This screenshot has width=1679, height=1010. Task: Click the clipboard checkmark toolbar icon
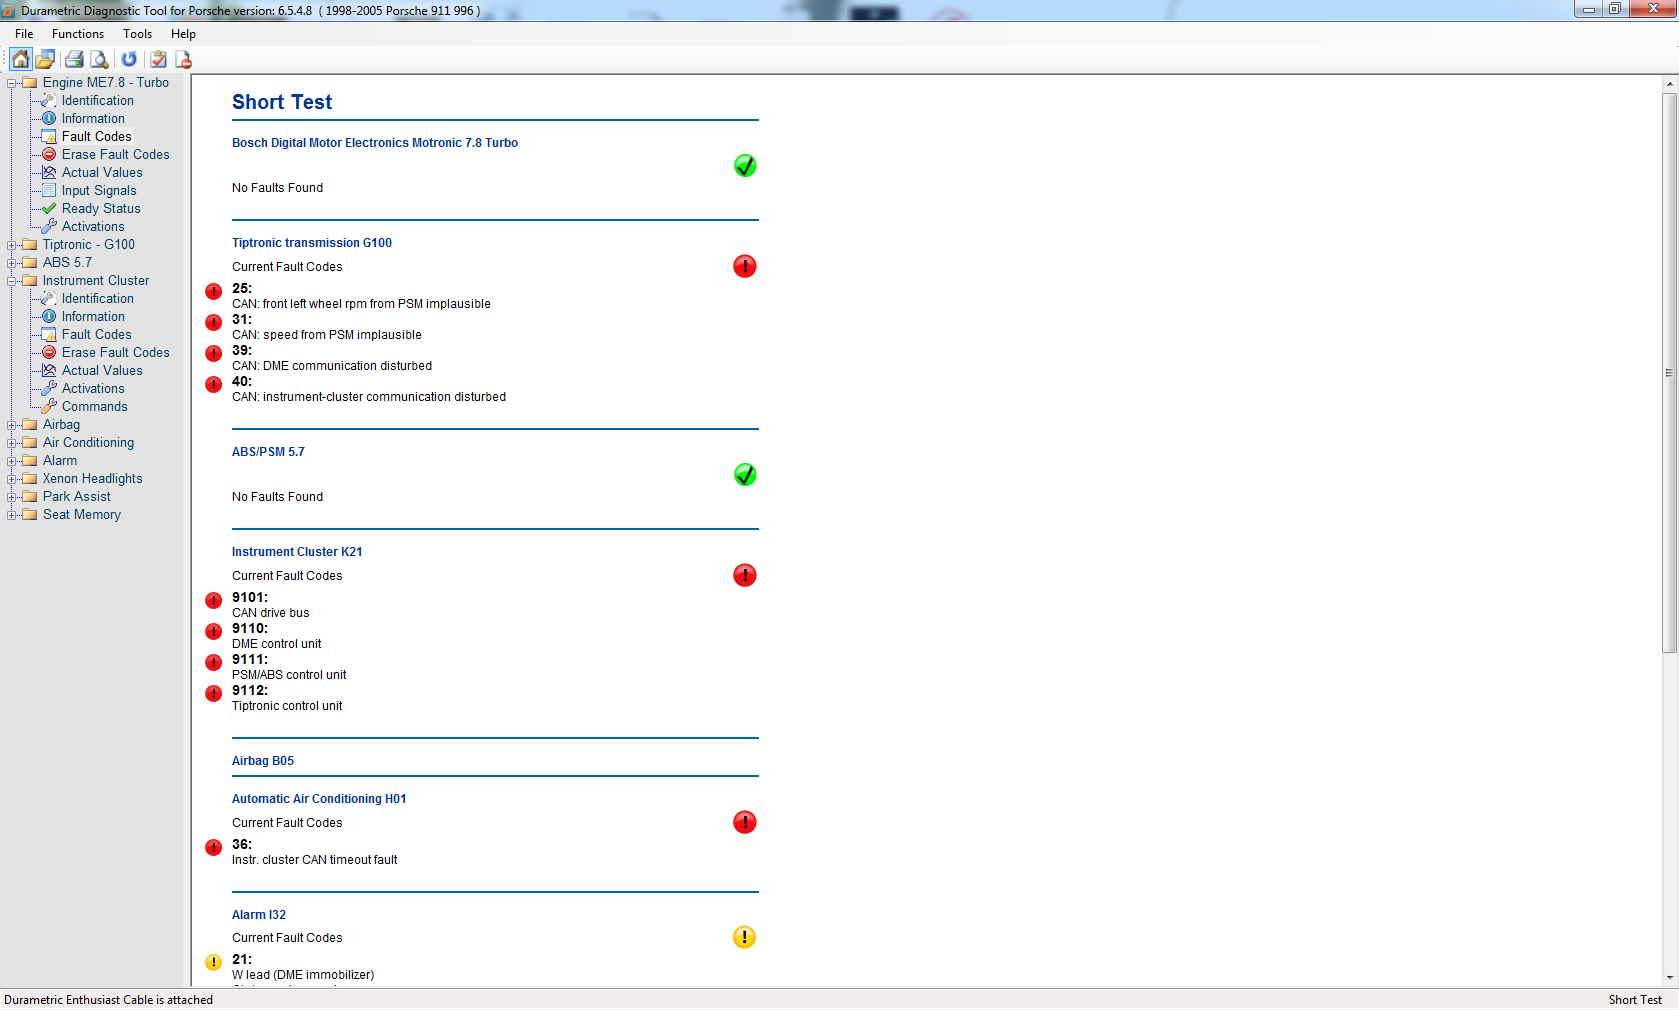[x=158, y=59]
